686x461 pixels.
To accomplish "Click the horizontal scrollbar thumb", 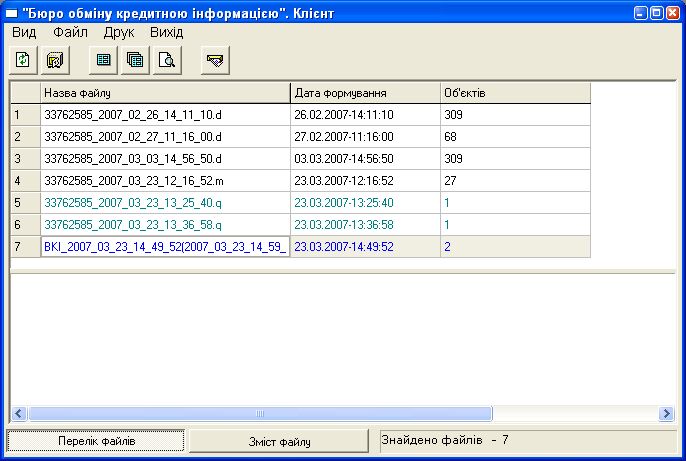I will click(x=260, y=413).
